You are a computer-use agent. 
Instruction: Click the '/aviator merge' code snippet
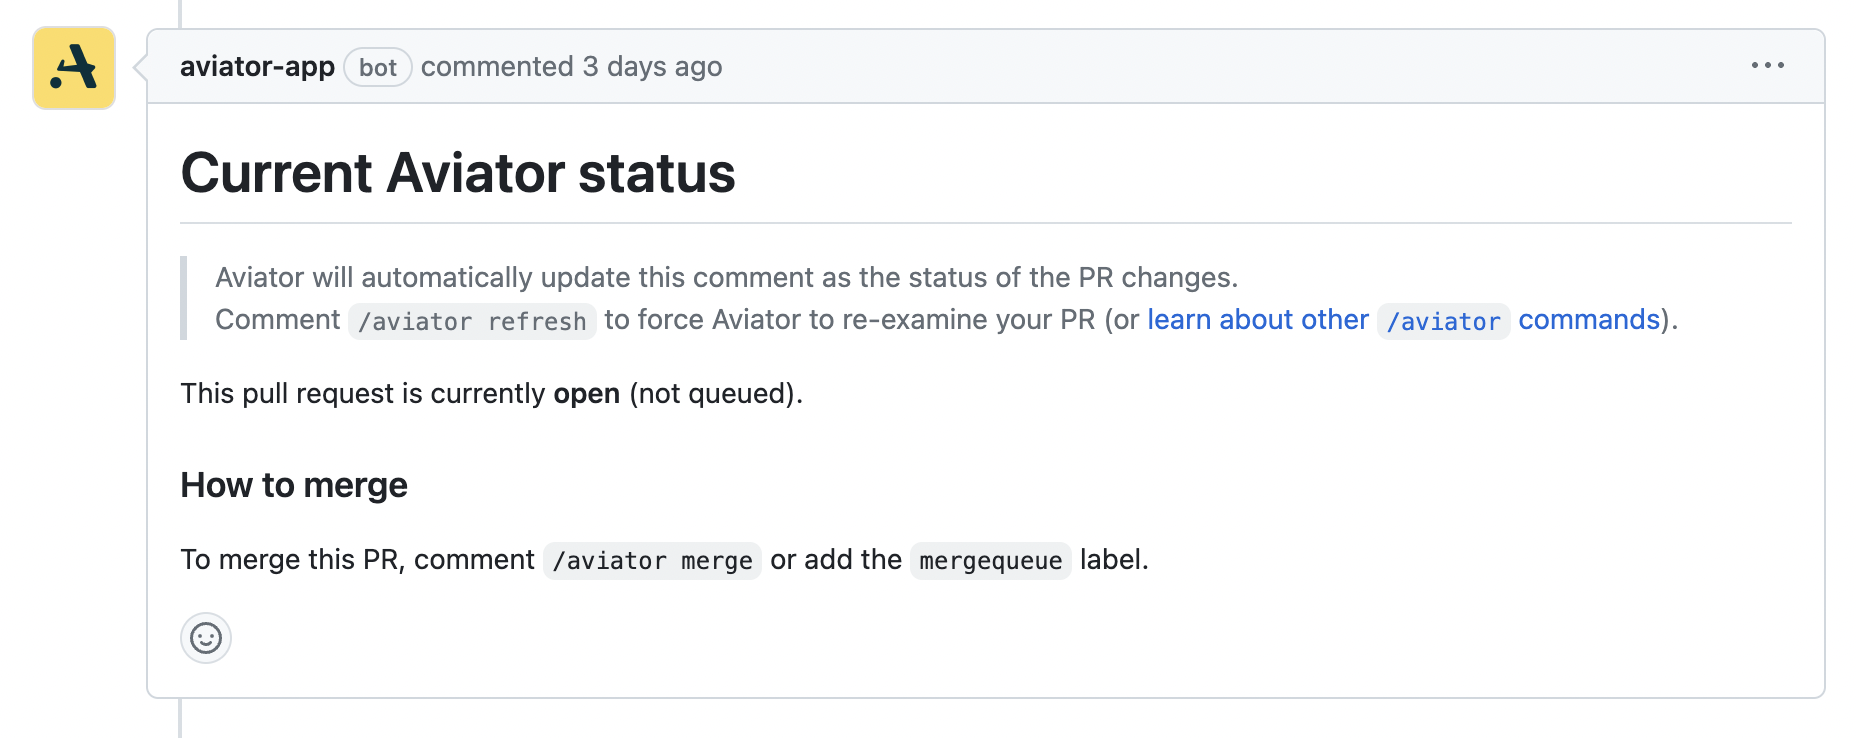652,561
